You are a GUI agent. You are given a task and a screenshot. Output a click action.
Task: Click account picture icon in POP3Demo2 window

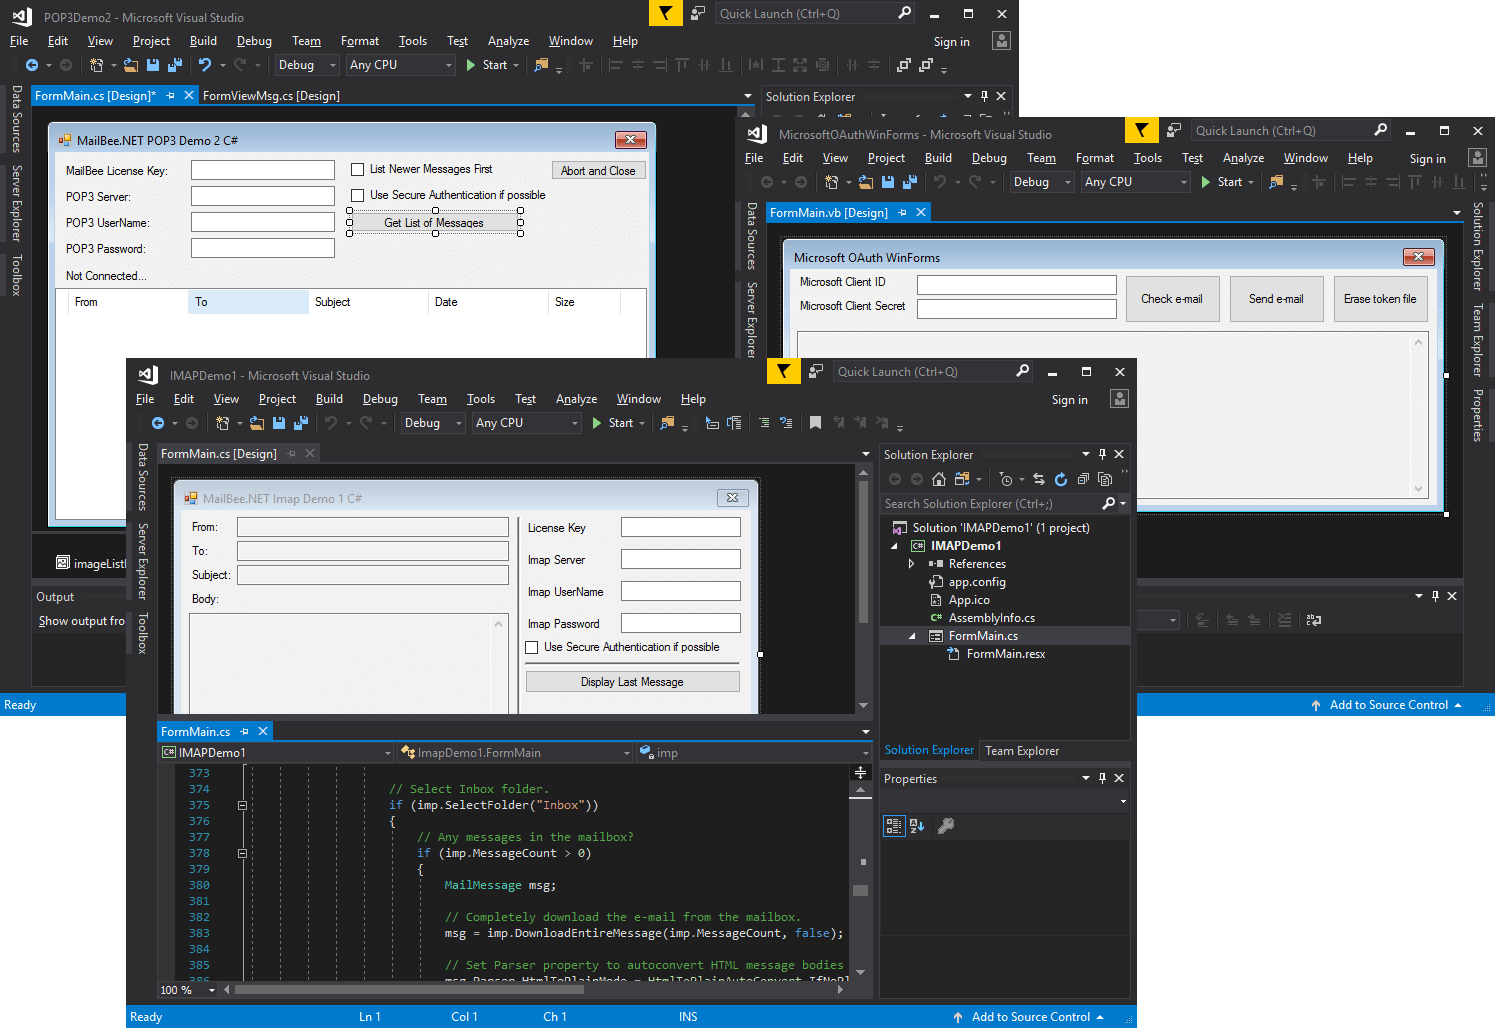[1001, 41]
